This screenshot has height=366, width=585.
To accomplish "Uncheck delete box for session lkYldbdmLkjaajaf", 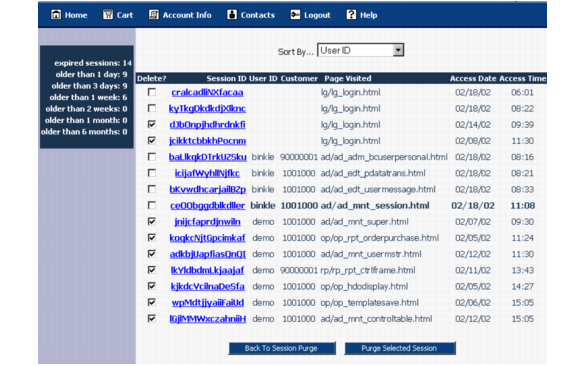I will pos(152,270).
